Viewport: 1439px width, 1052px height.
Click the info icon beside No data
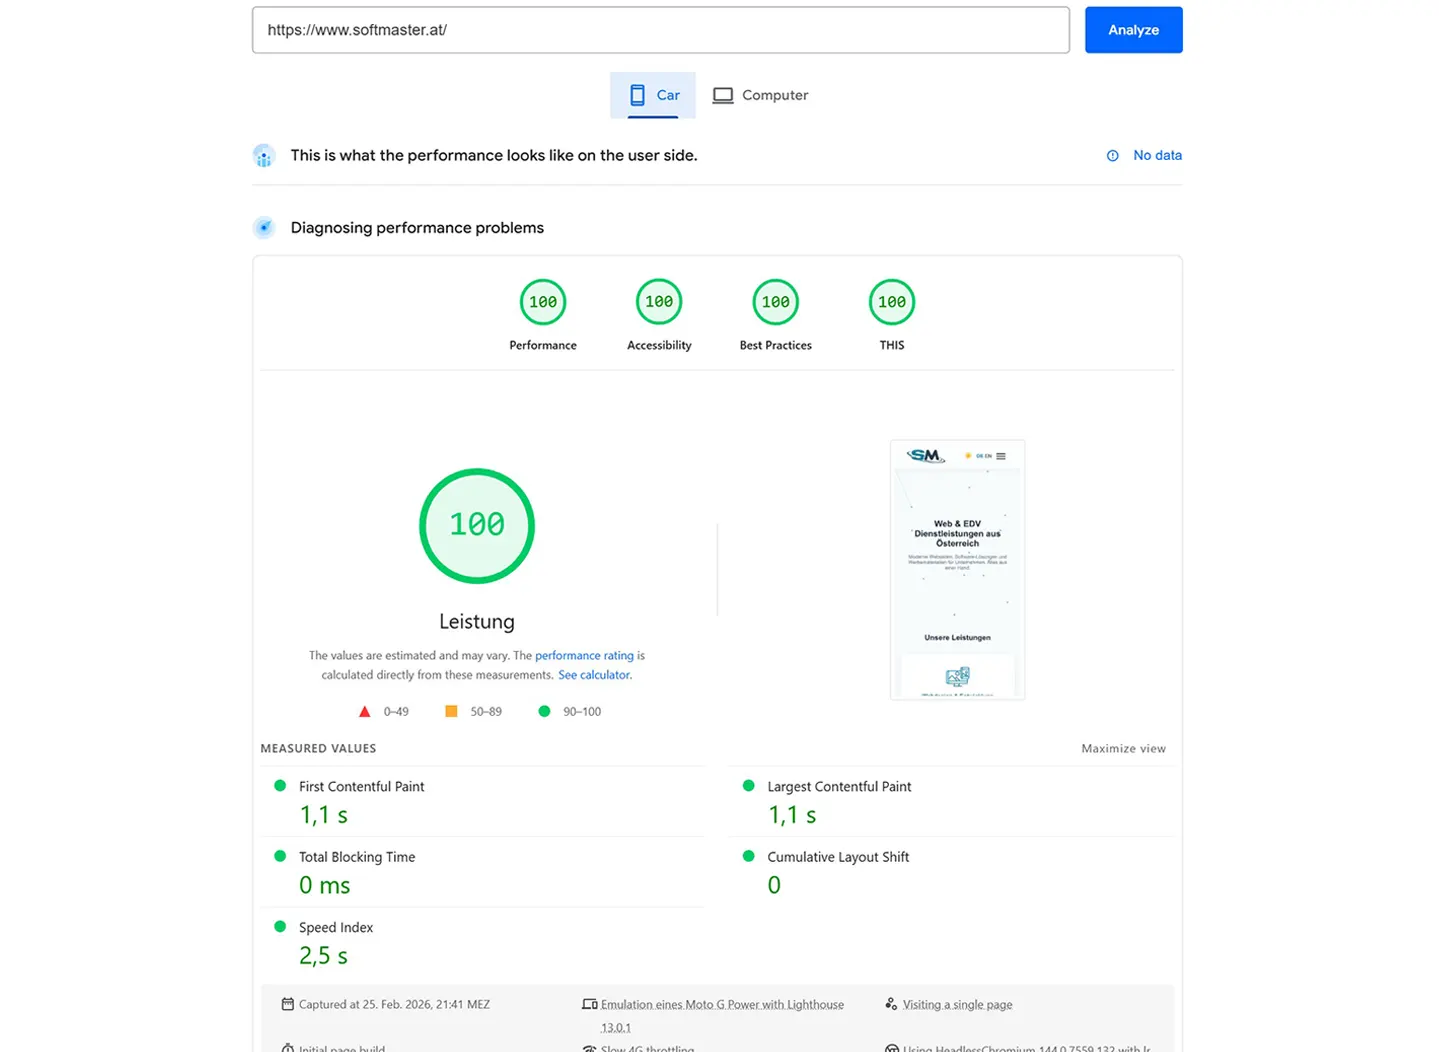(x=1112, y=155)
